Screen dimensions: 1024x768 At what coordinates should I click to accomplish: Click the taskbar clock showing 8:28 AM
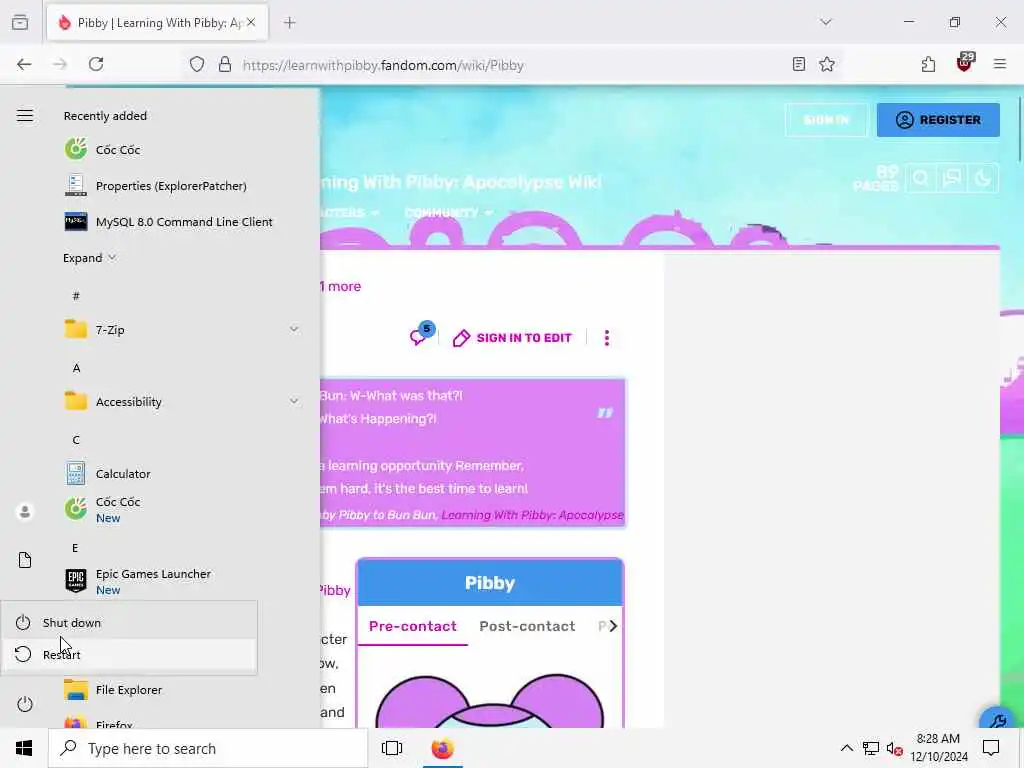pyautogui.click(x=938, y=748)
